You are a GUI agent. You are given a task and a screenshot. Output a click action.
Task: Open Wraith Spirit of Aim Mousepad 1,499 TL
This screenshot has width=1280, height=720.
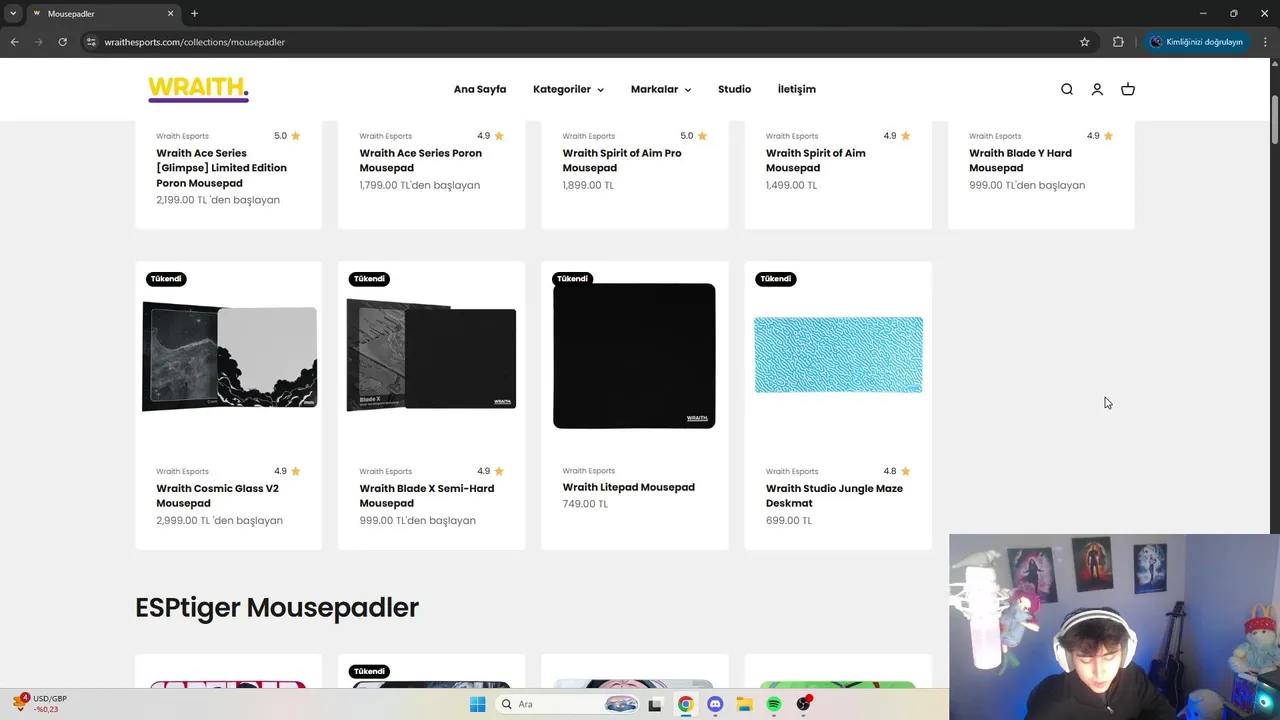click(x=816, y=160)
